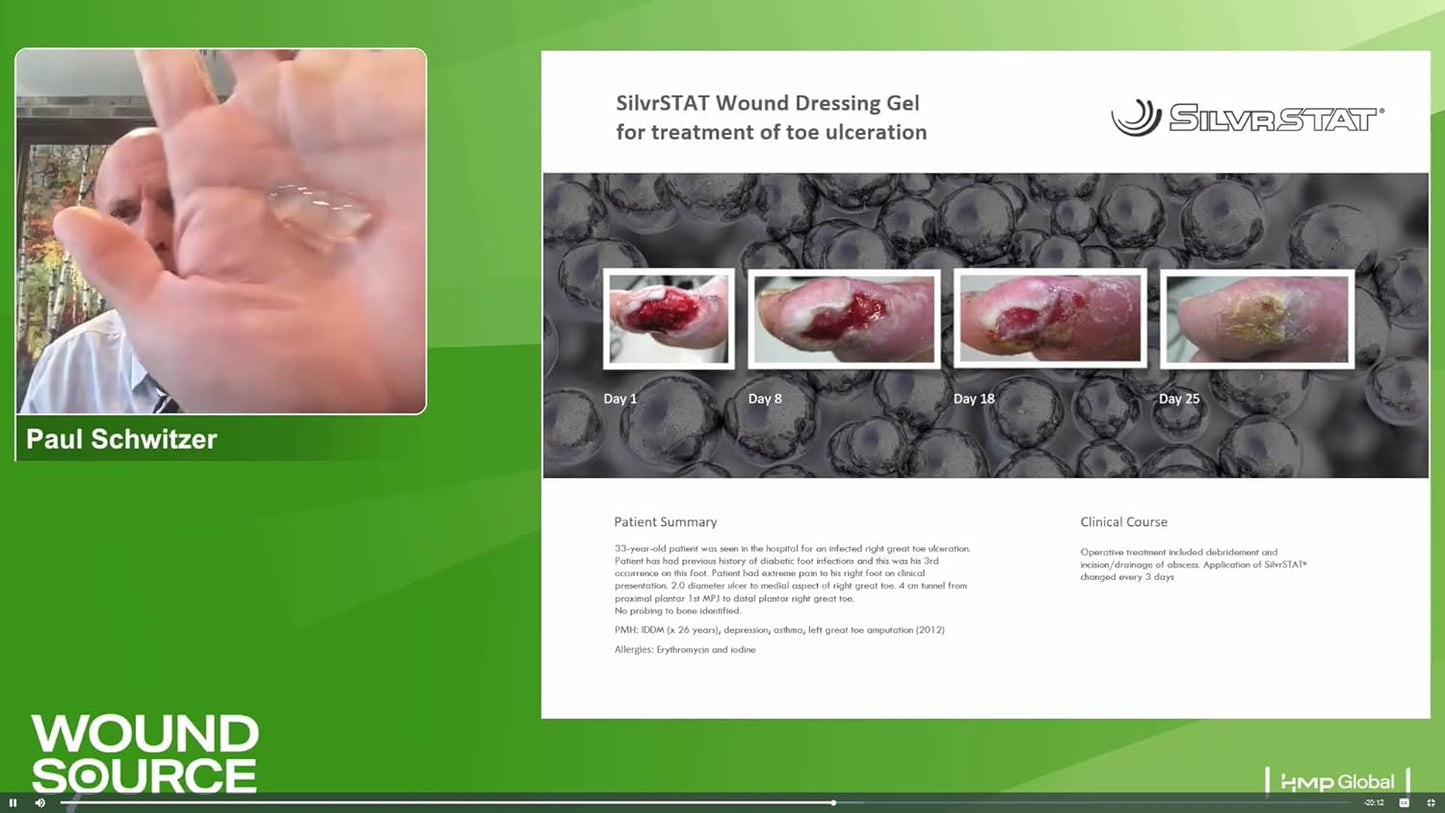The image size is (1445, 813).
Task: Click the 'Day 8' label
Action: (765, 399)
